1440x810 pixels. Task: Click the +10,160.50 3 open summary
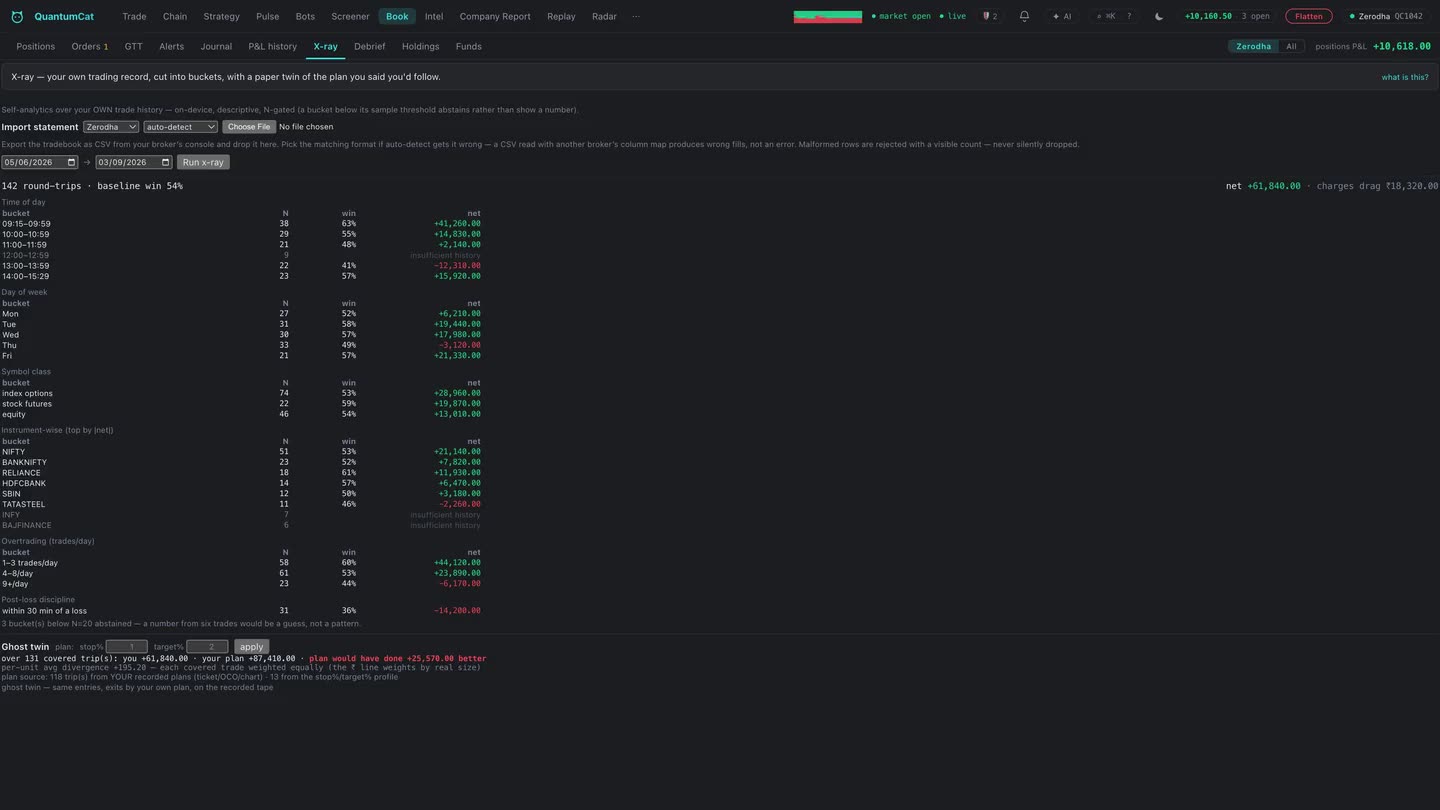click(1227, 17)
